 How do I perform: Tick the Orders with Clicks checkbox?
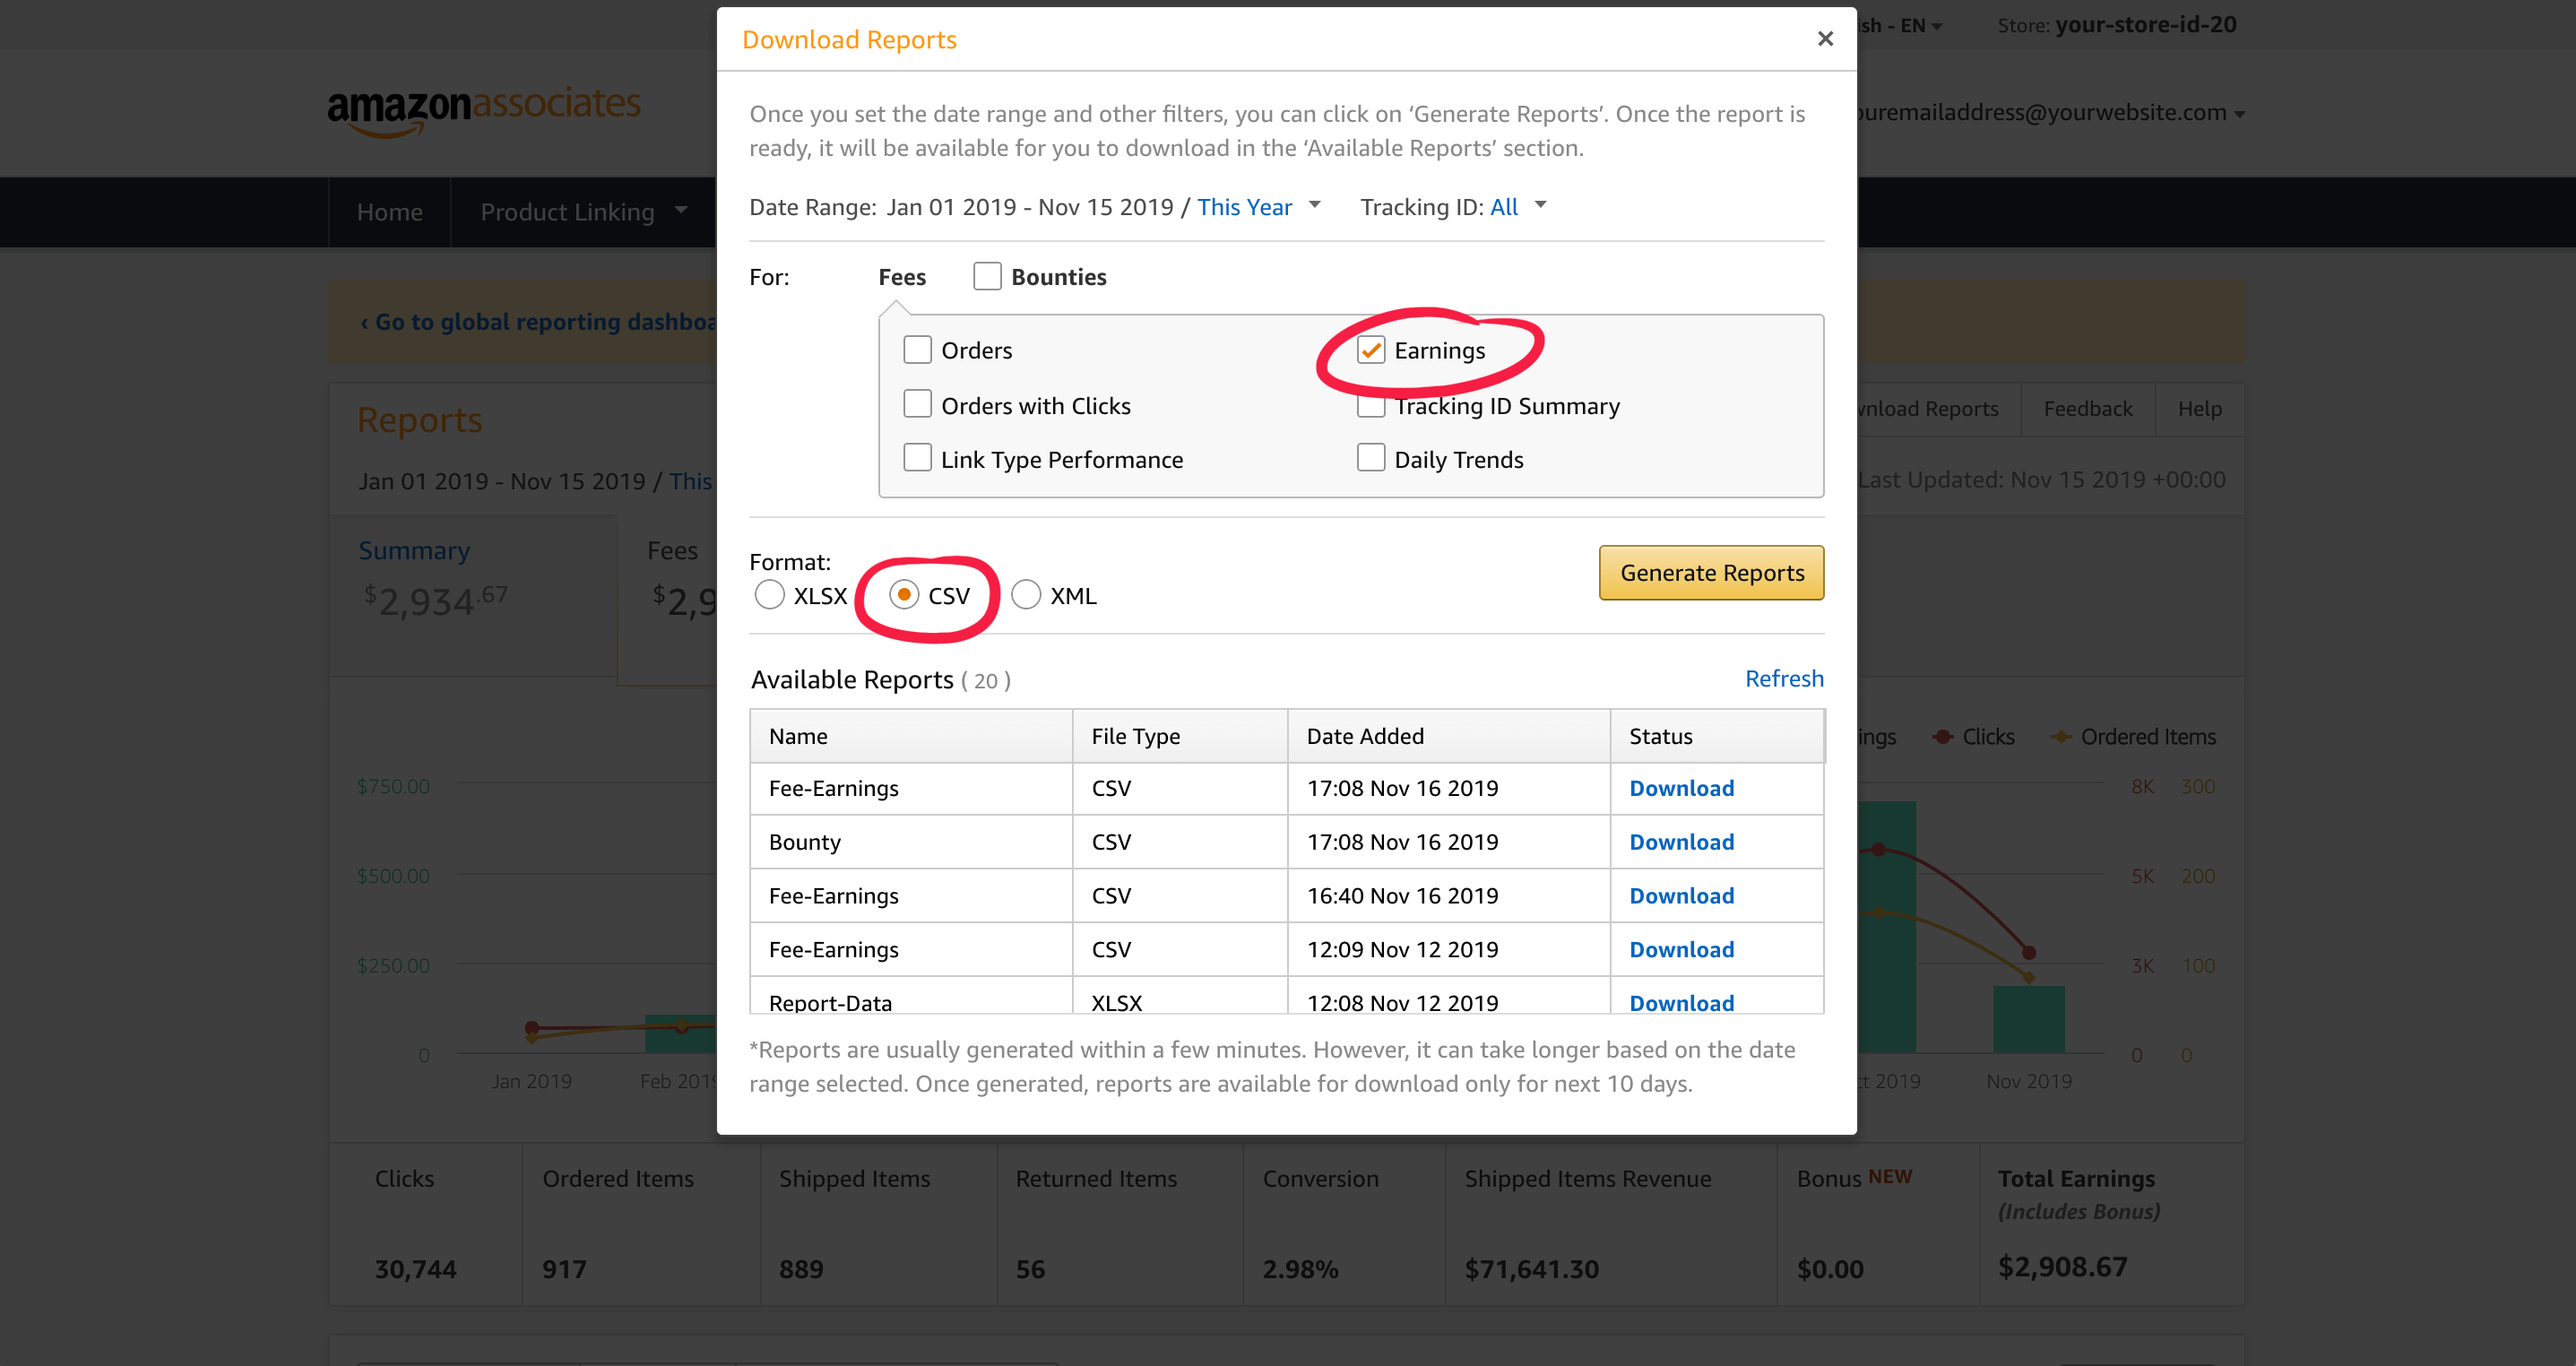(x=917, y=405)
